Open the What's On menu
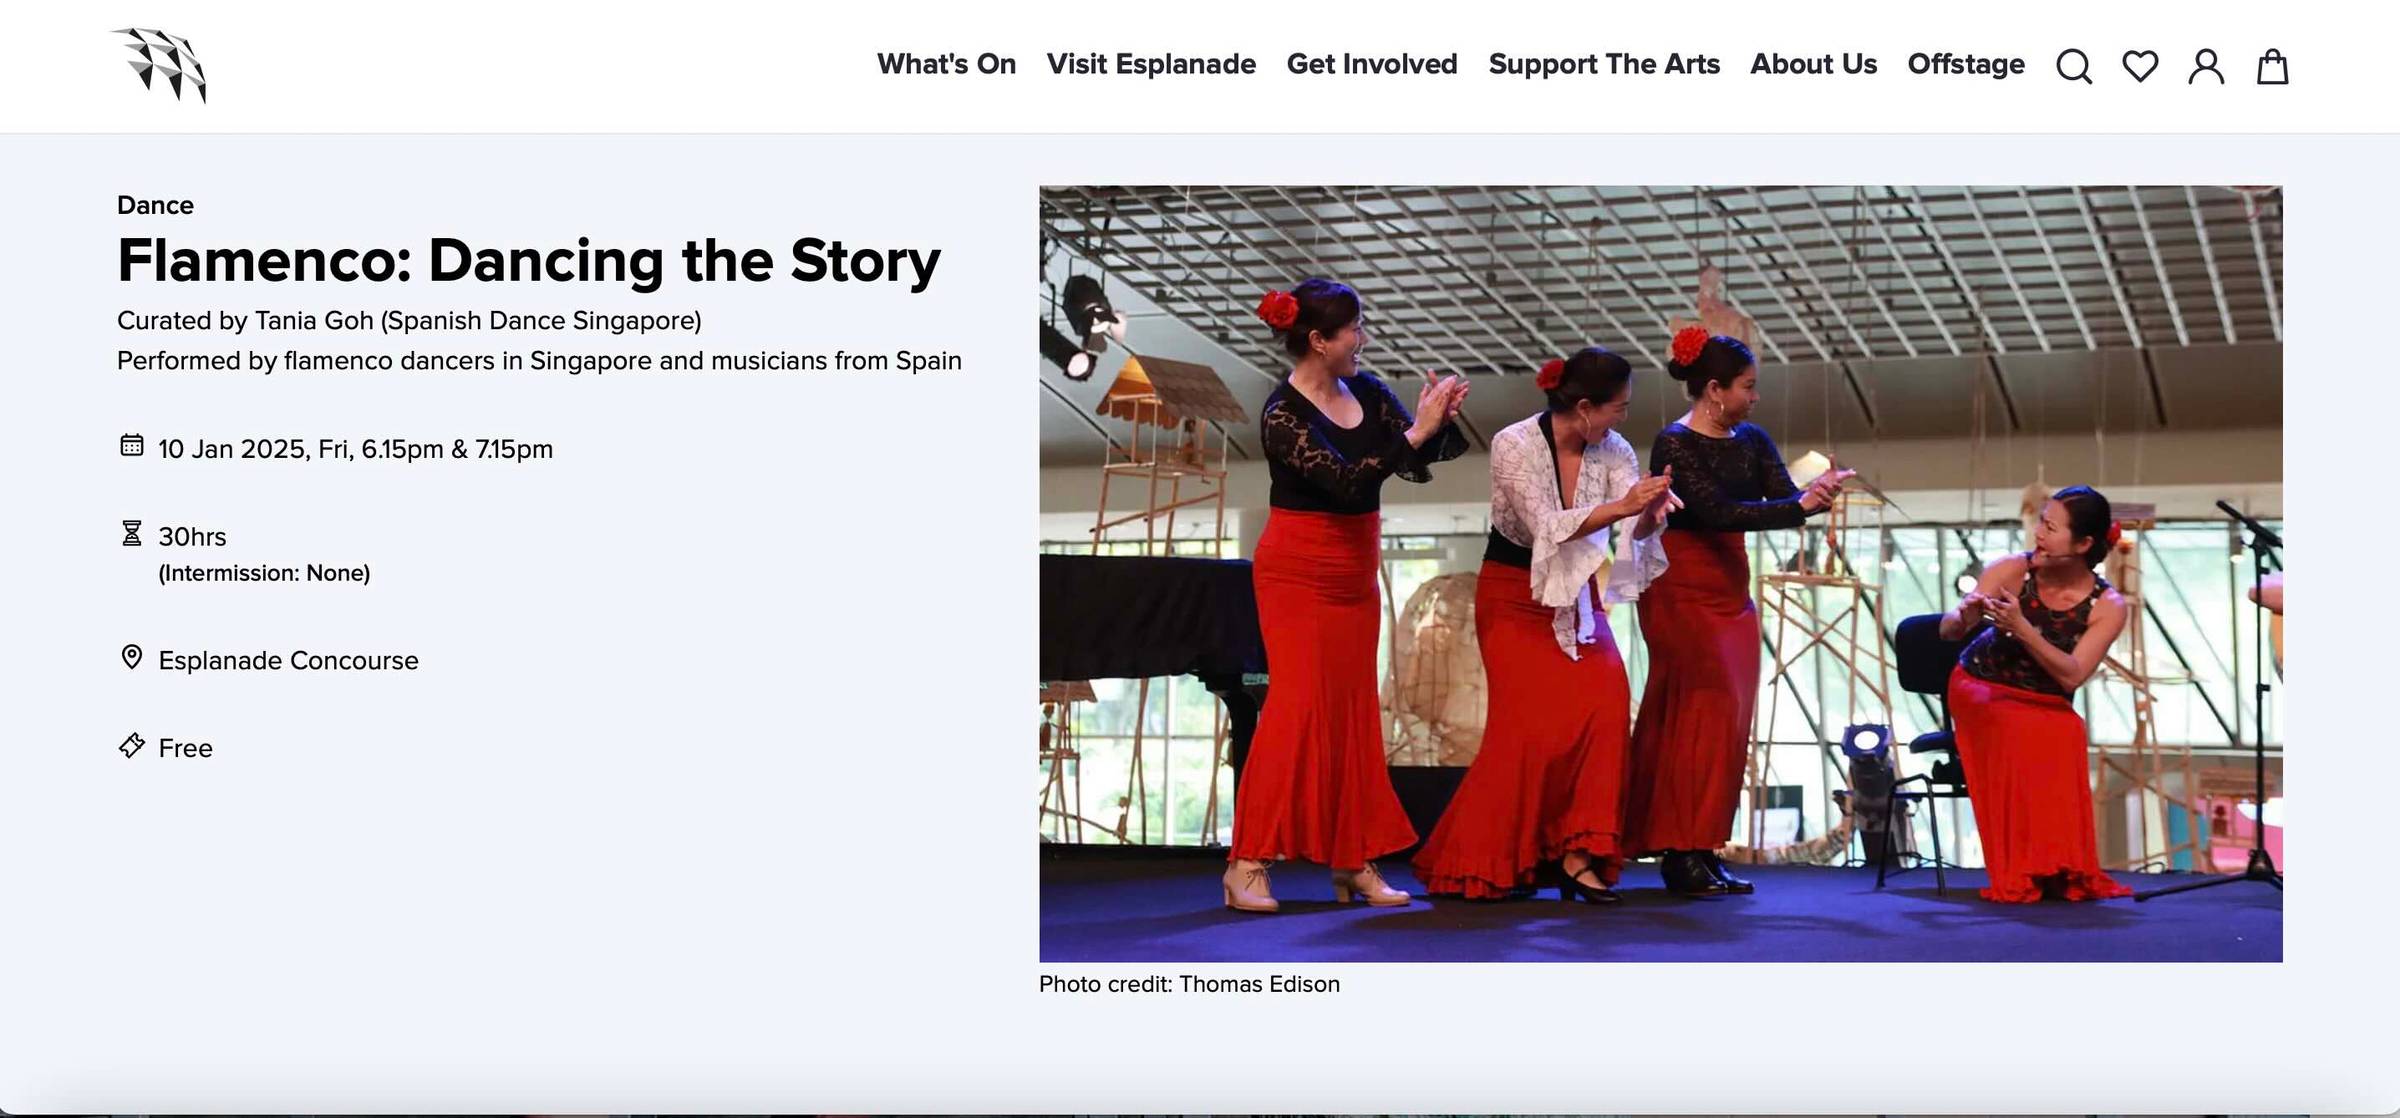This screenshot has width=2400, height=1118. 946,64
